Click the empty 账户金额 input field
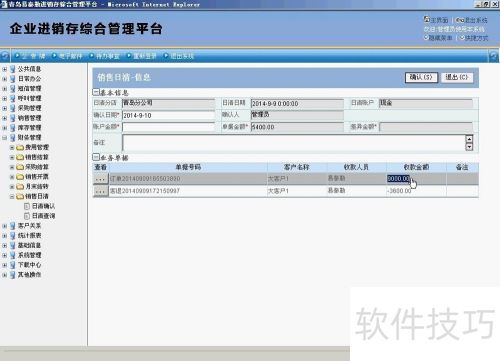500x361 pixels. pyautogui.click(x=169, y=127)
